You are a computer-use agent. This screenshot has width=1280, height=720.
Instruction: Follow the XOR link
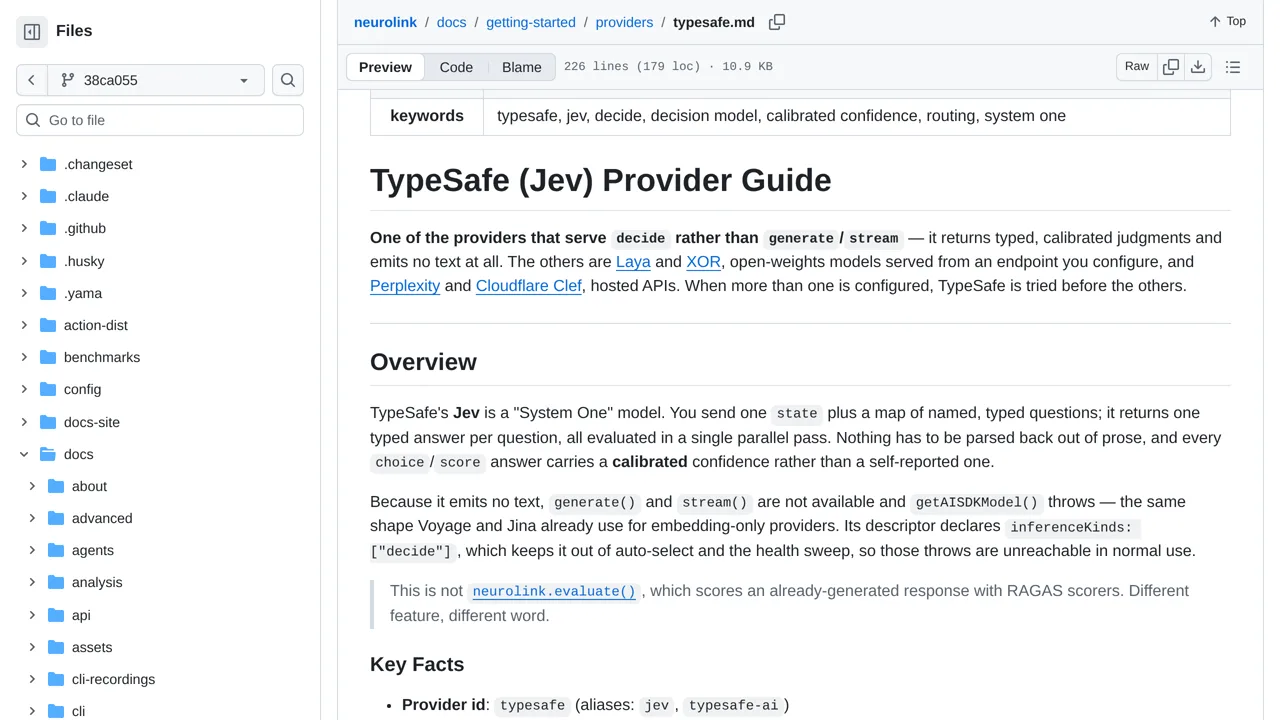click(703, 262)
